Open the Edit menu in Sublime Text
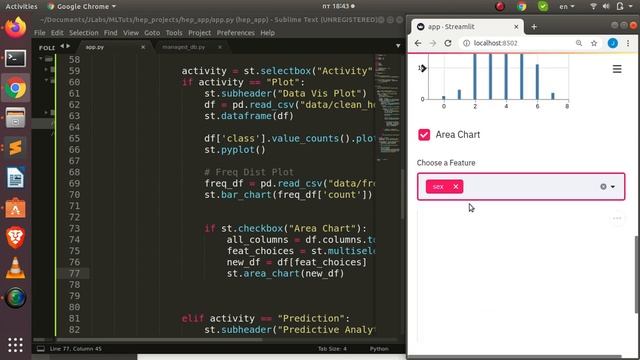This screenshot has height=360, width=640. pyautogui.click(x=57, y=33)
